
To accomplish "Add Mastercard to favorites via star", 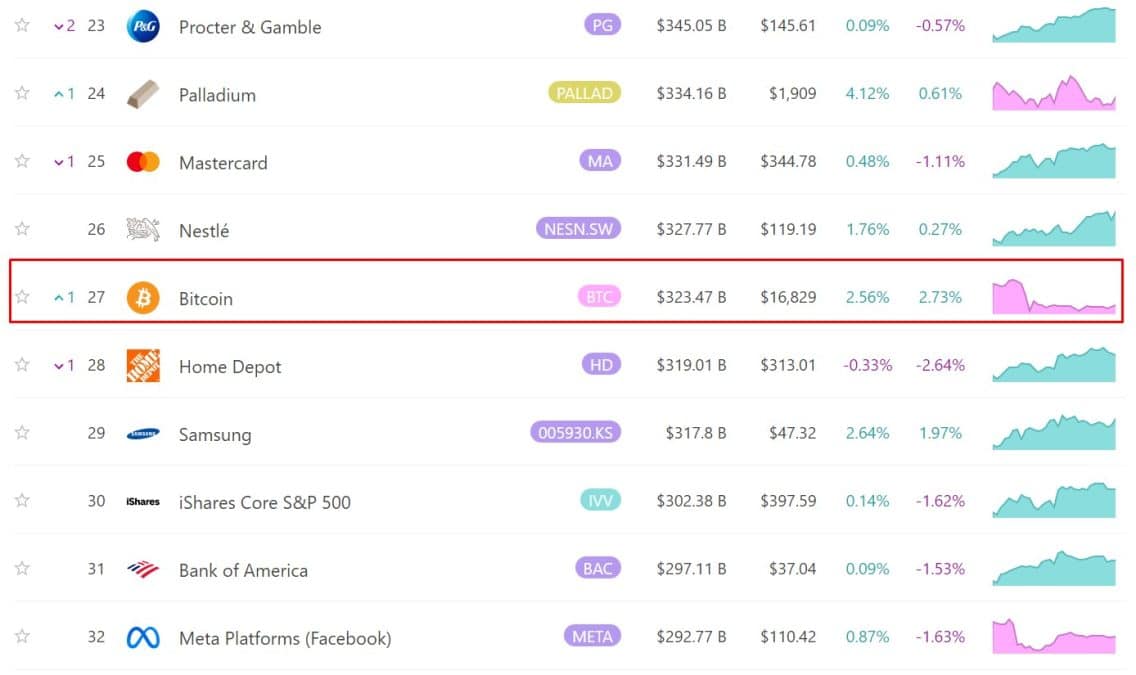I will click(22, 161).
